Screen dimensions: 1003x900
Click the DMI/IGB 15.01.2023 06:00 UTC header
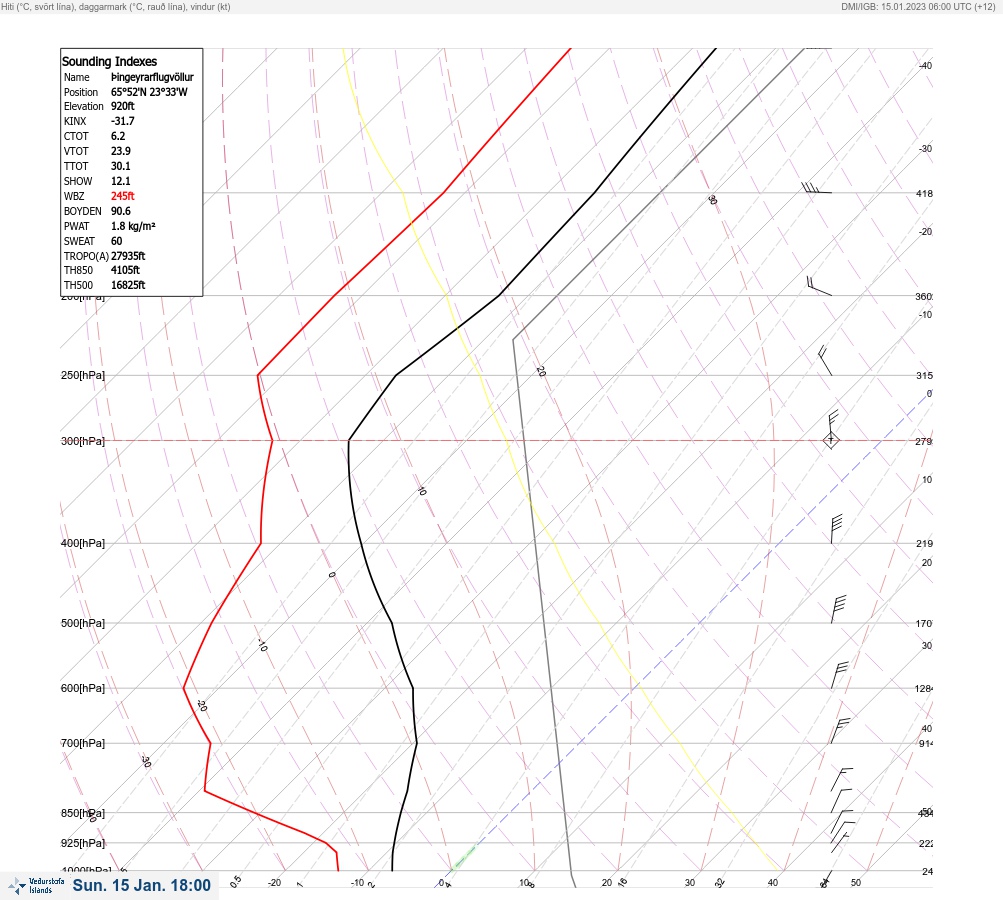pos(918,6)
